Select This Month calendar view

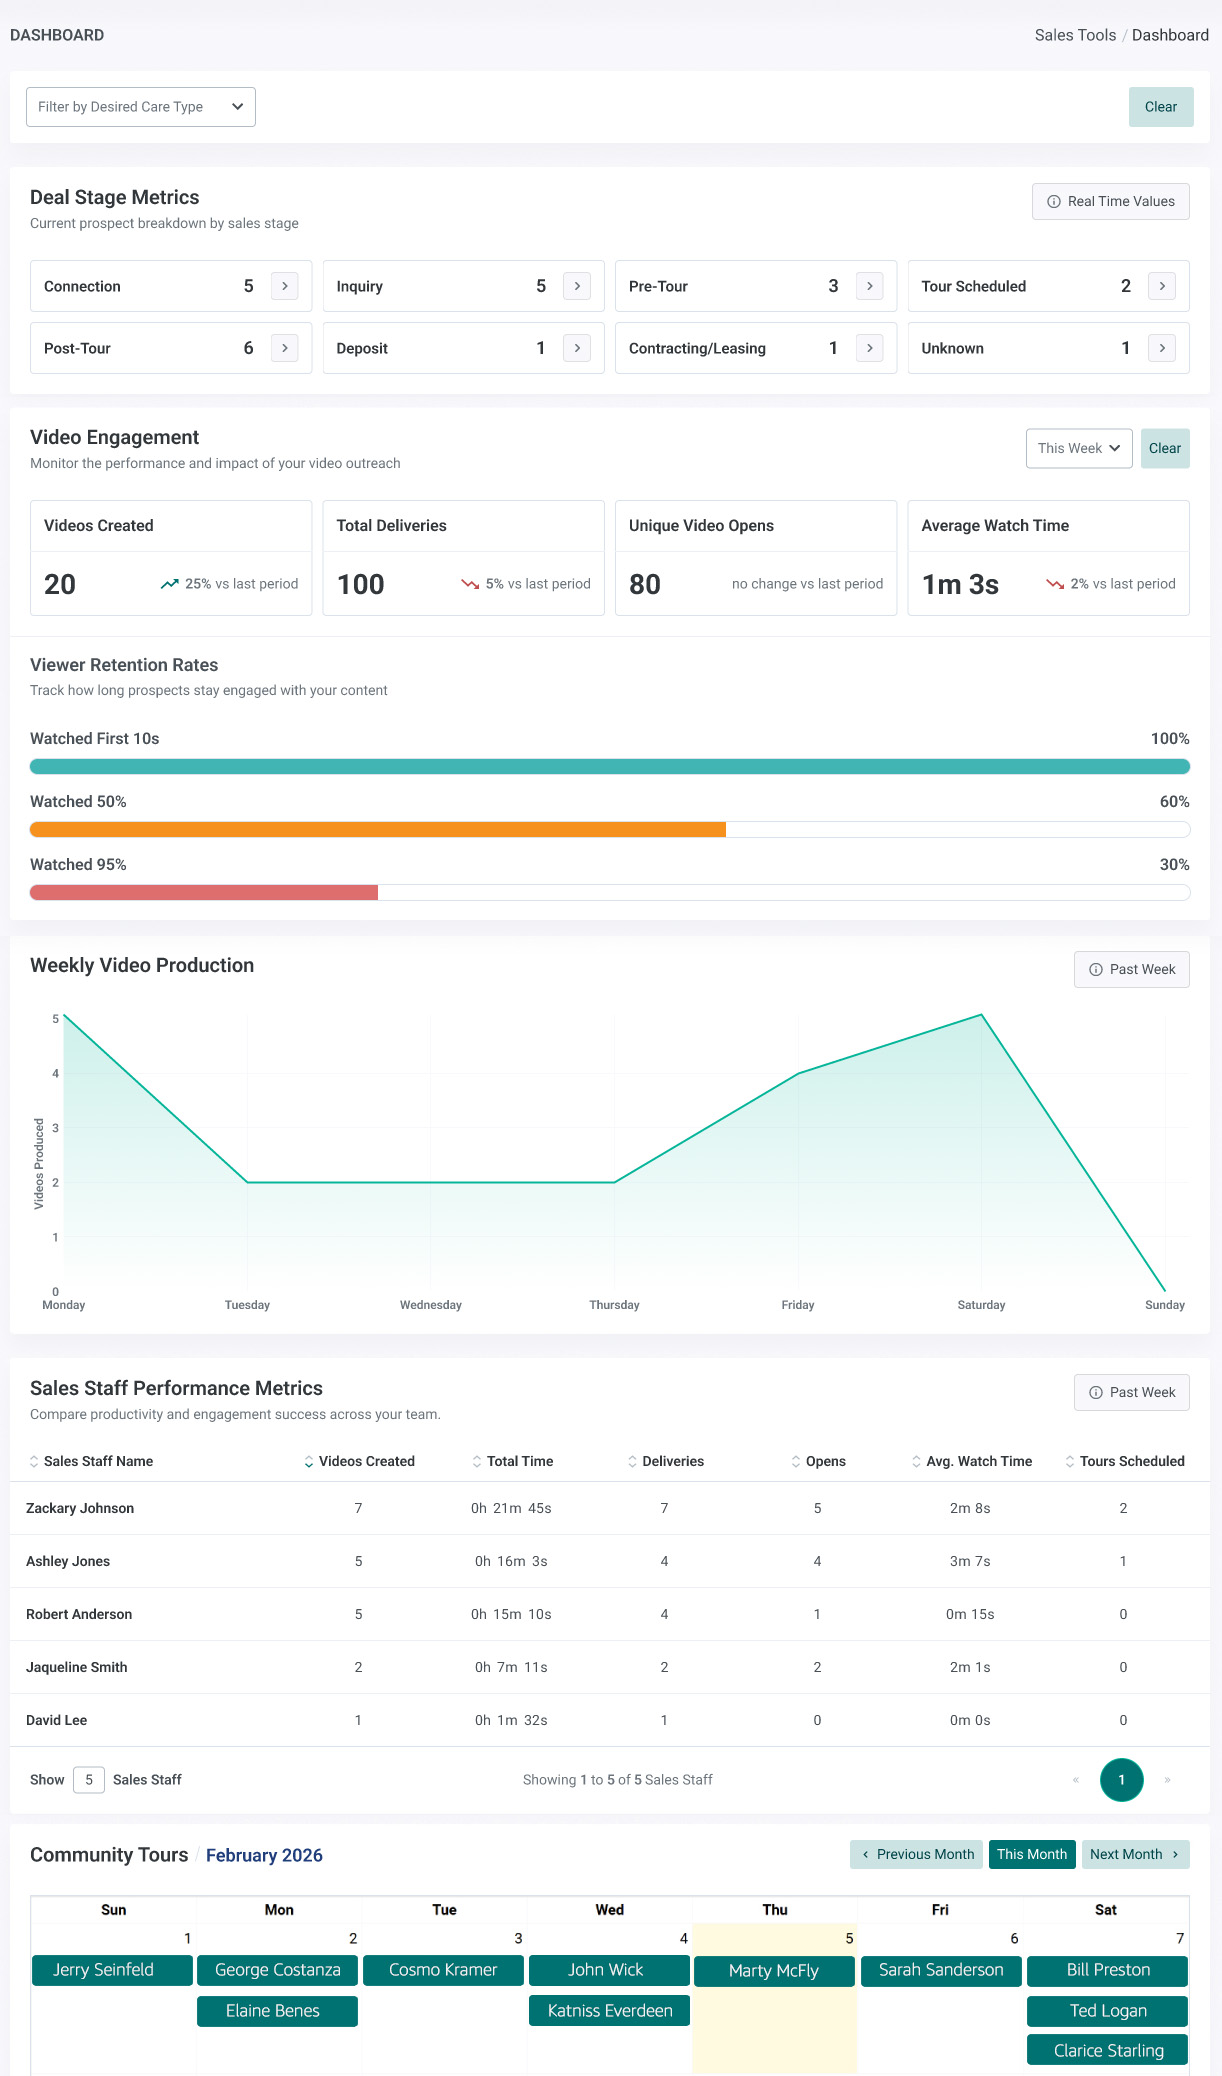(1032, 1854)
